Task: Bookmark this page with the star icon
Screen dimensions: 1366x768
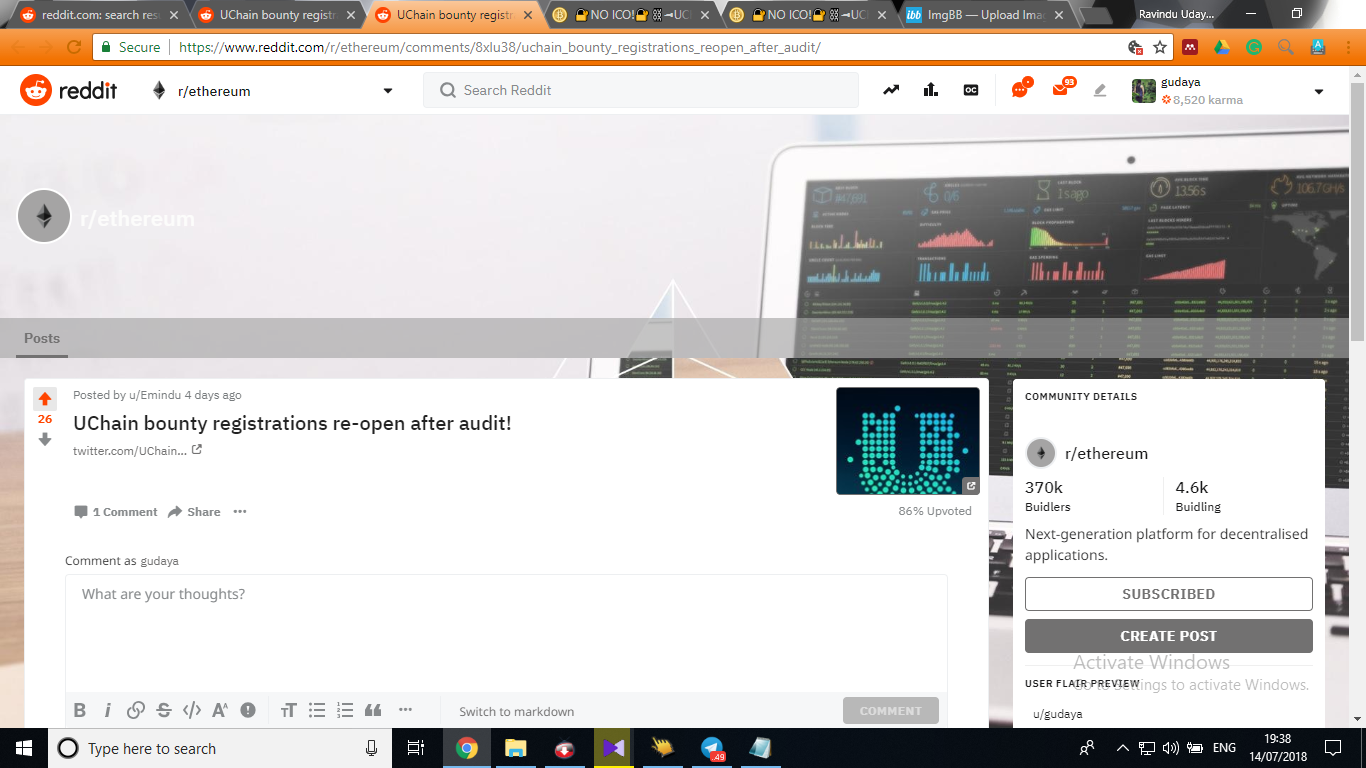Action: pos(1160,47)
